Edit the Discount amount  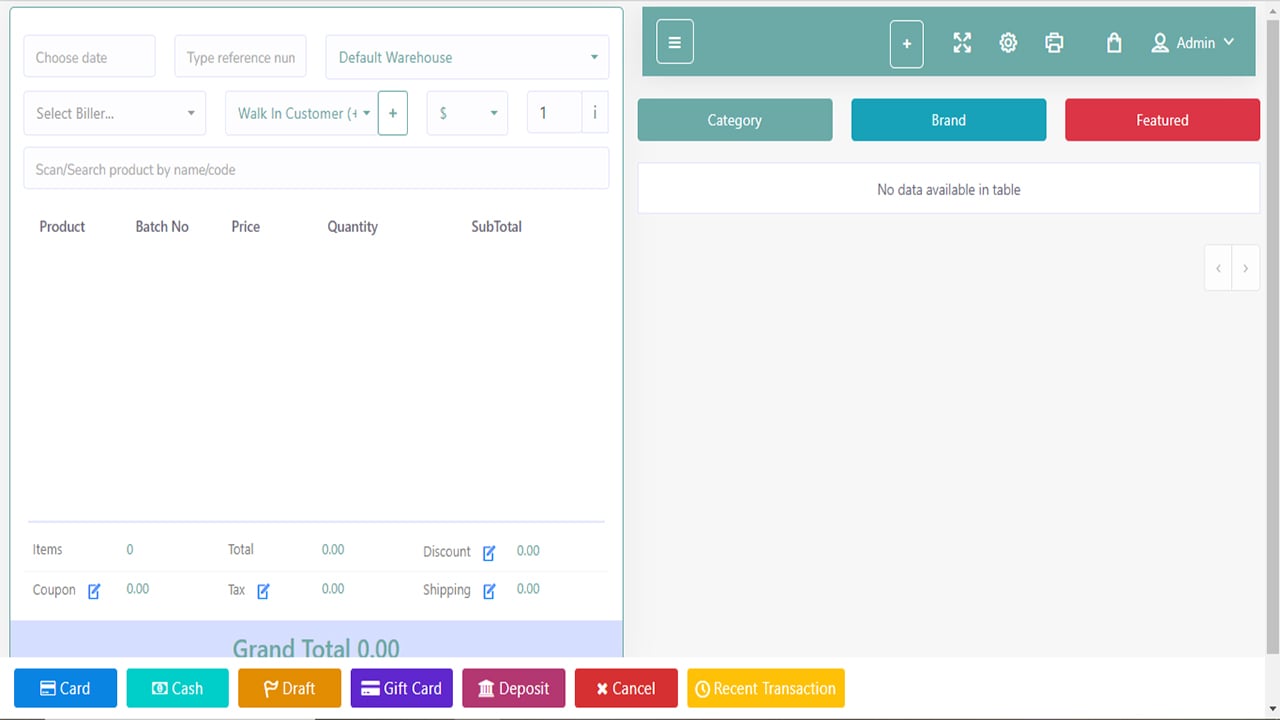[489, 553]
